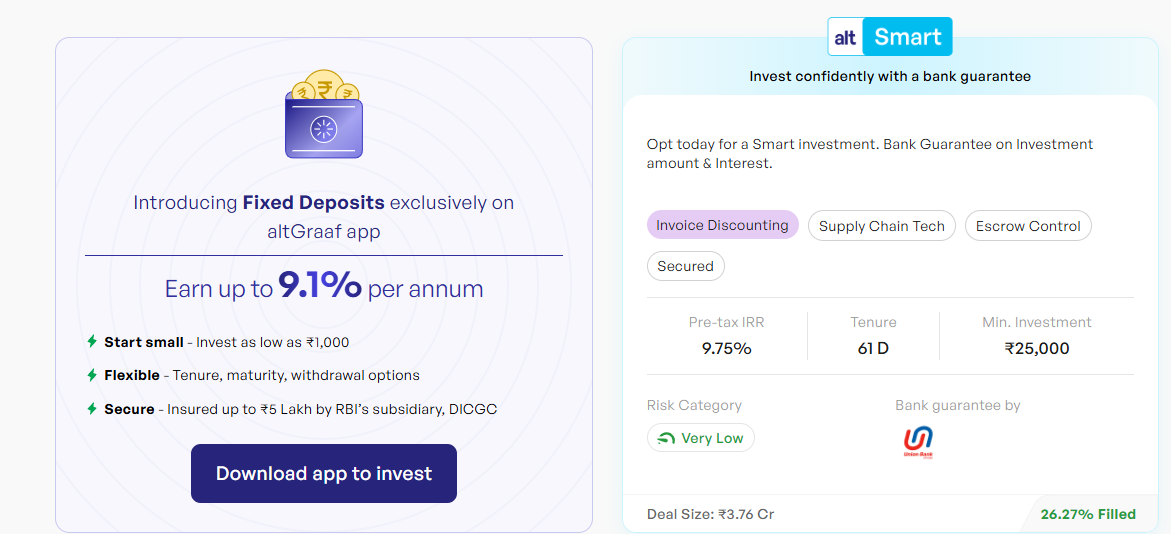
Task: Click Download app to invest button
Action: [x=323, y=474]
